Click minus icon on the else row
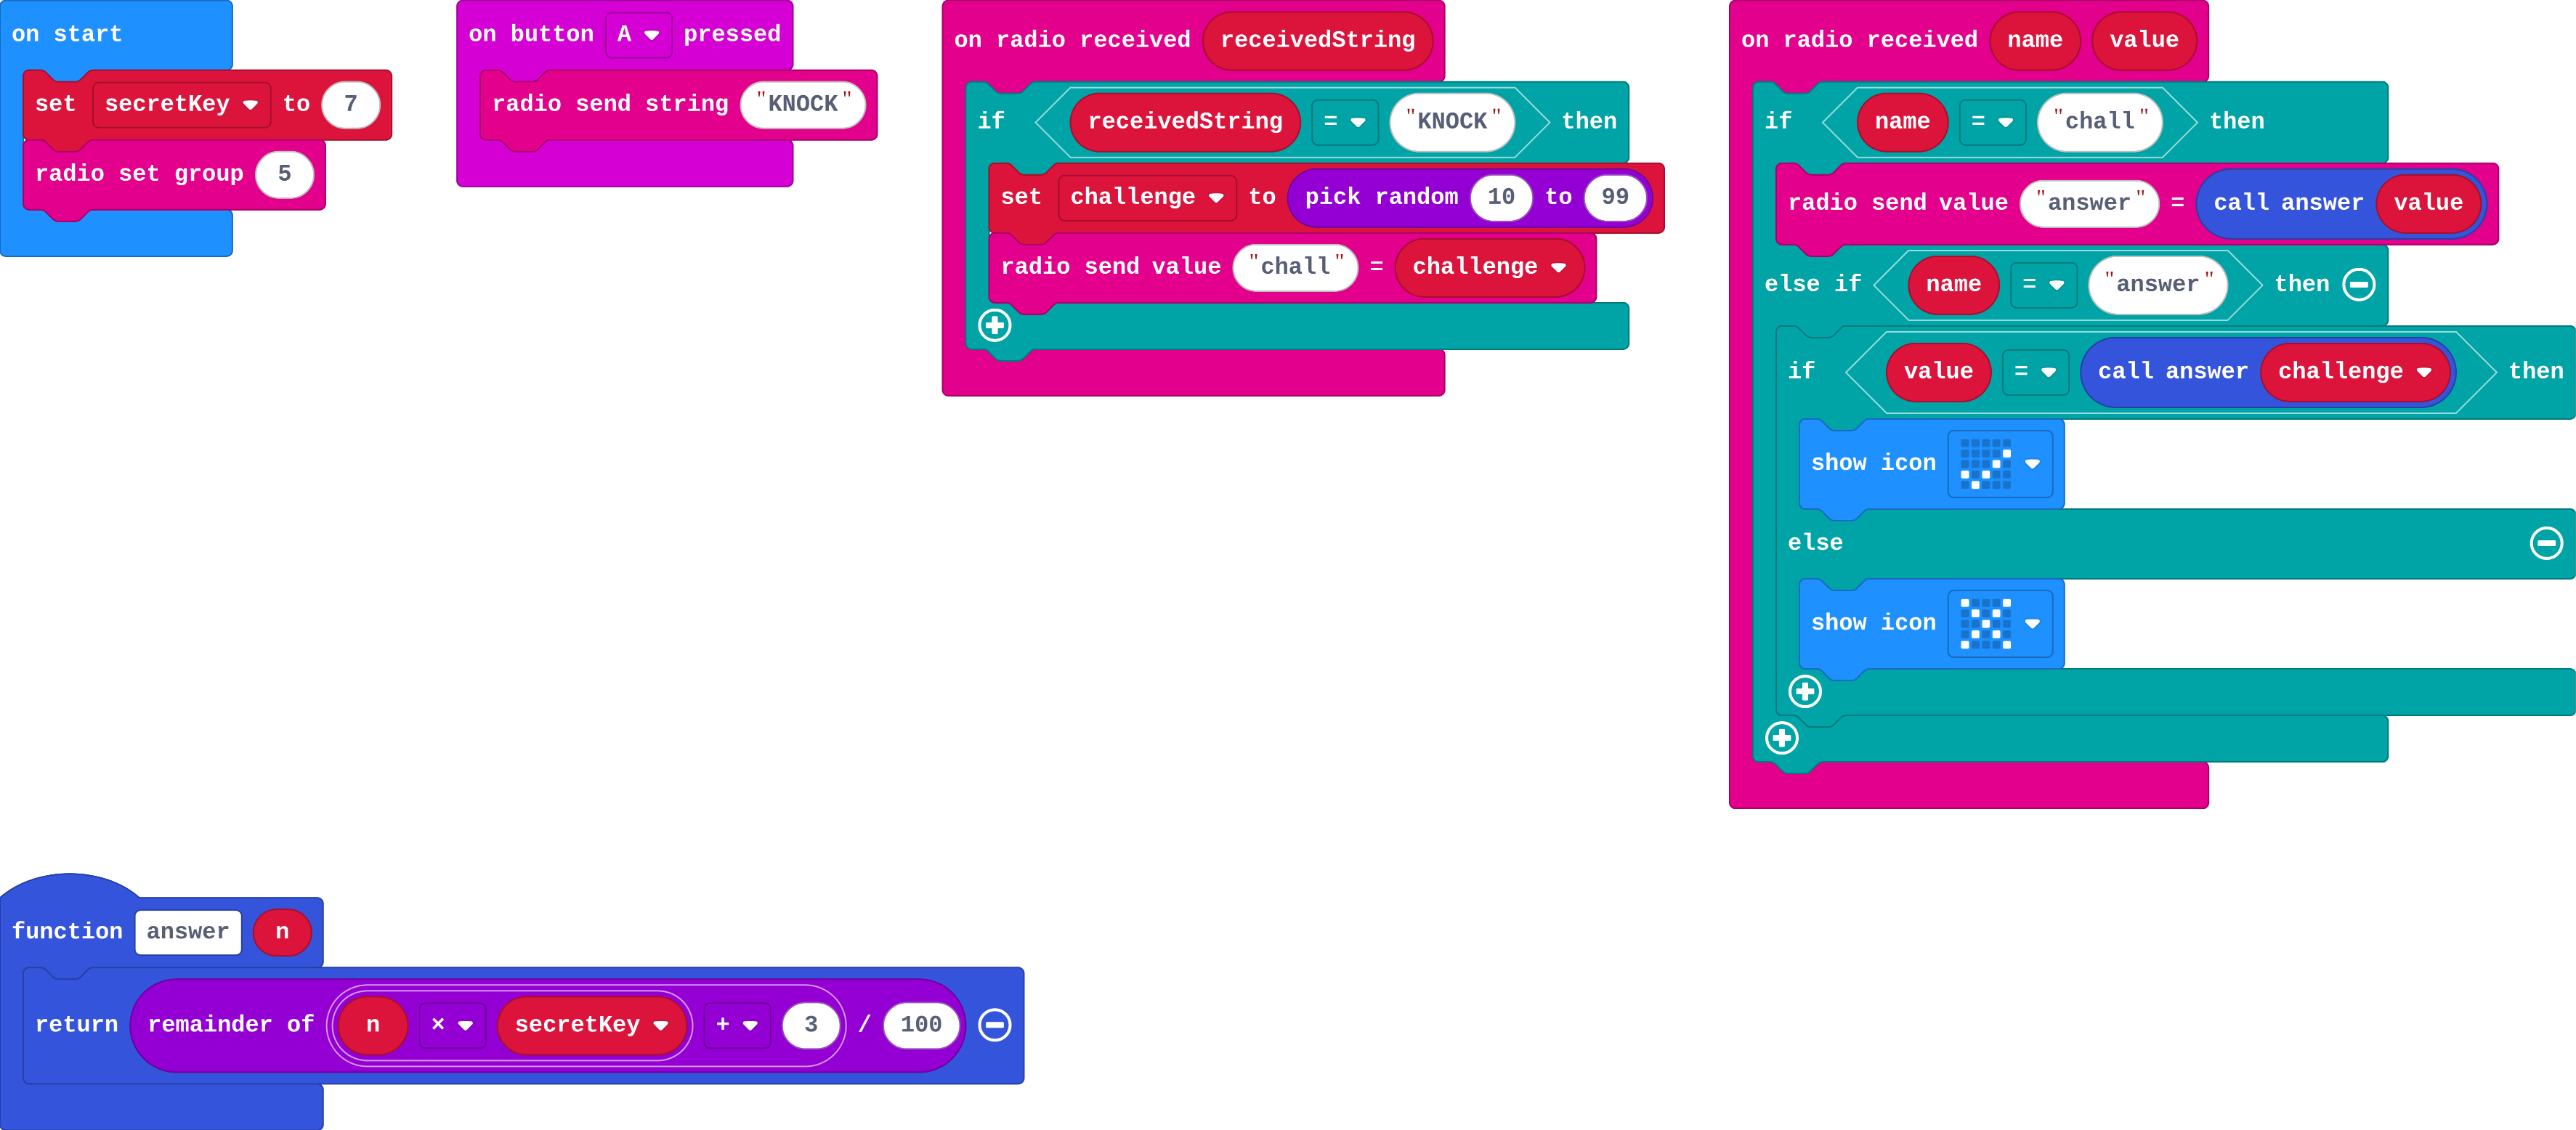The width and height of the screenshot is (2576, 1130). click(x=2546, y=542)
